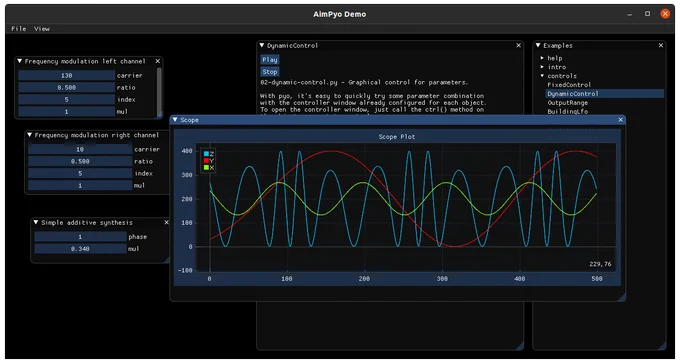Open the File menu
The height and width of the screenshot is (364, 680).
pyautogui.click(x=19, y=29)
